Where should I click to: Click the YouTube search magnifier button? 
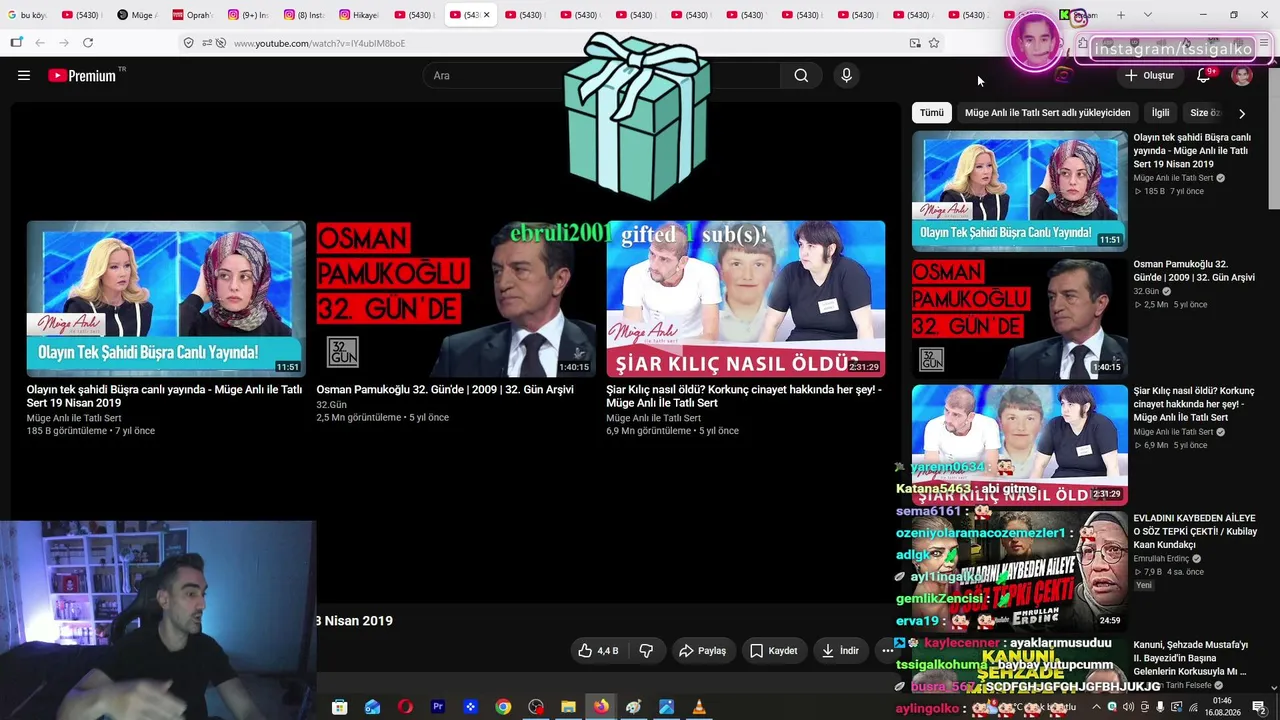point(801,75)
